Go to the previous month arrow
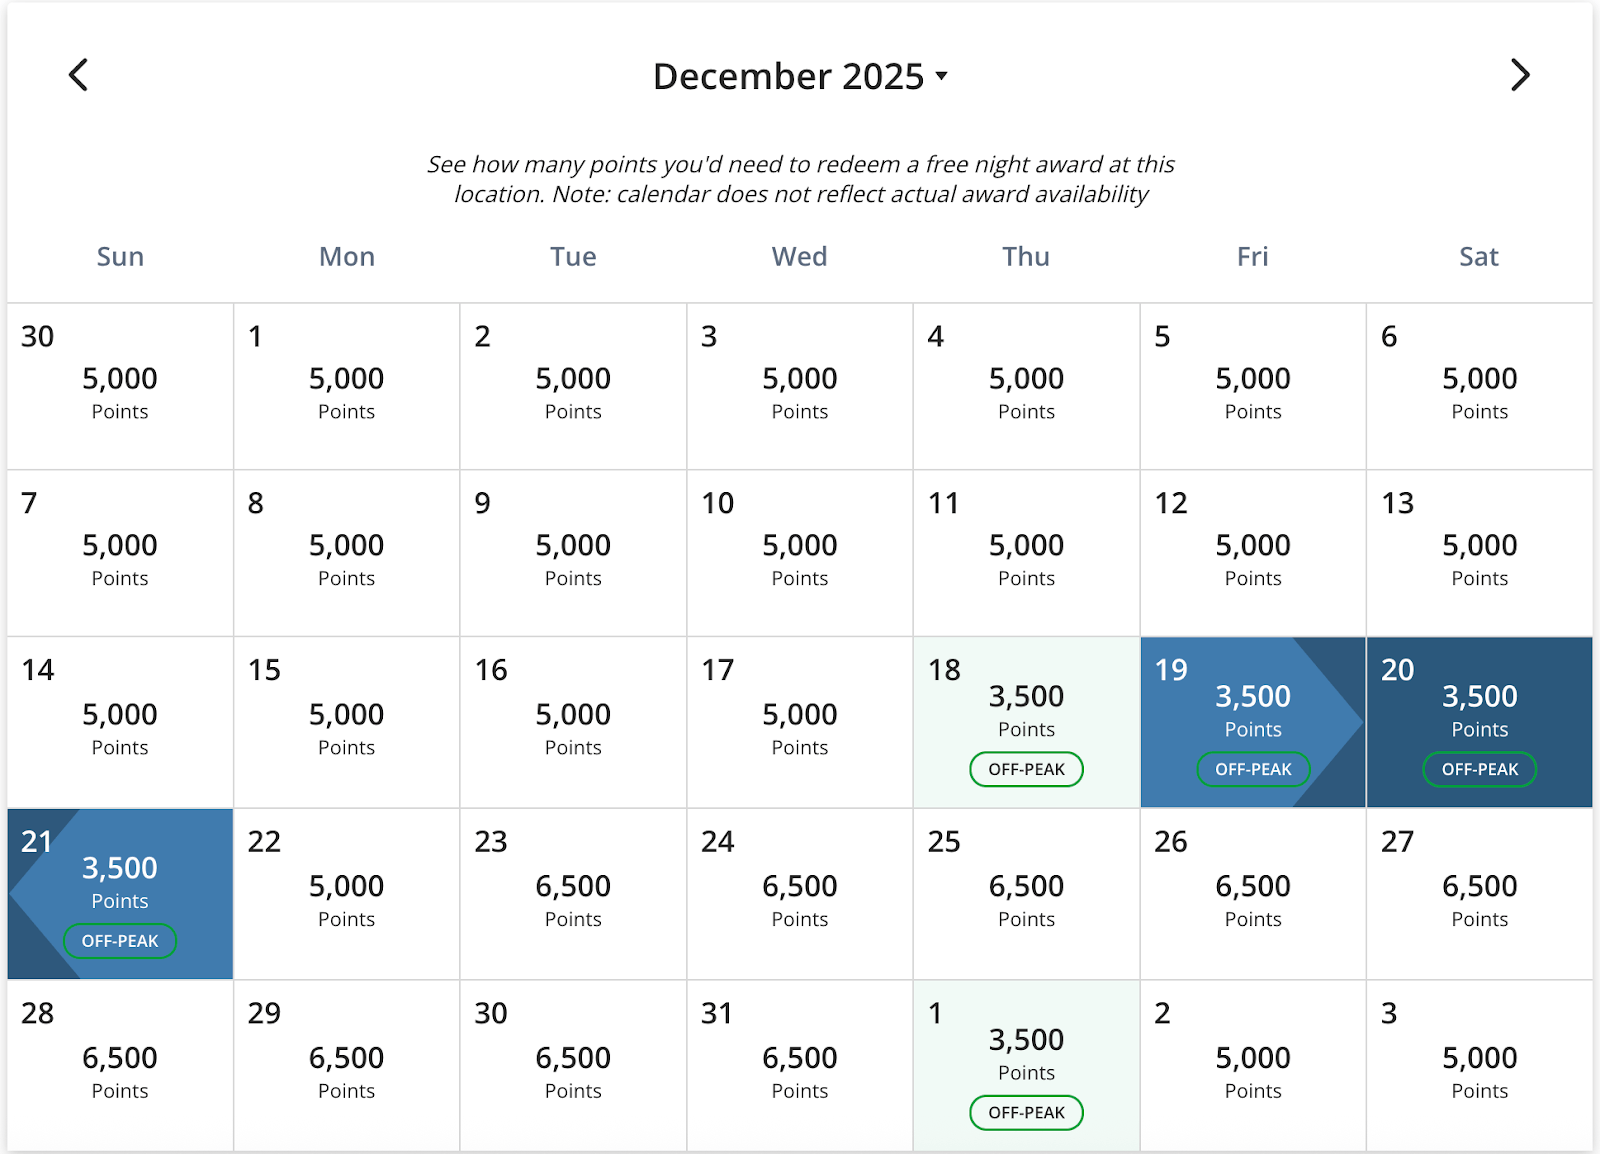 [x=78, y=75]
